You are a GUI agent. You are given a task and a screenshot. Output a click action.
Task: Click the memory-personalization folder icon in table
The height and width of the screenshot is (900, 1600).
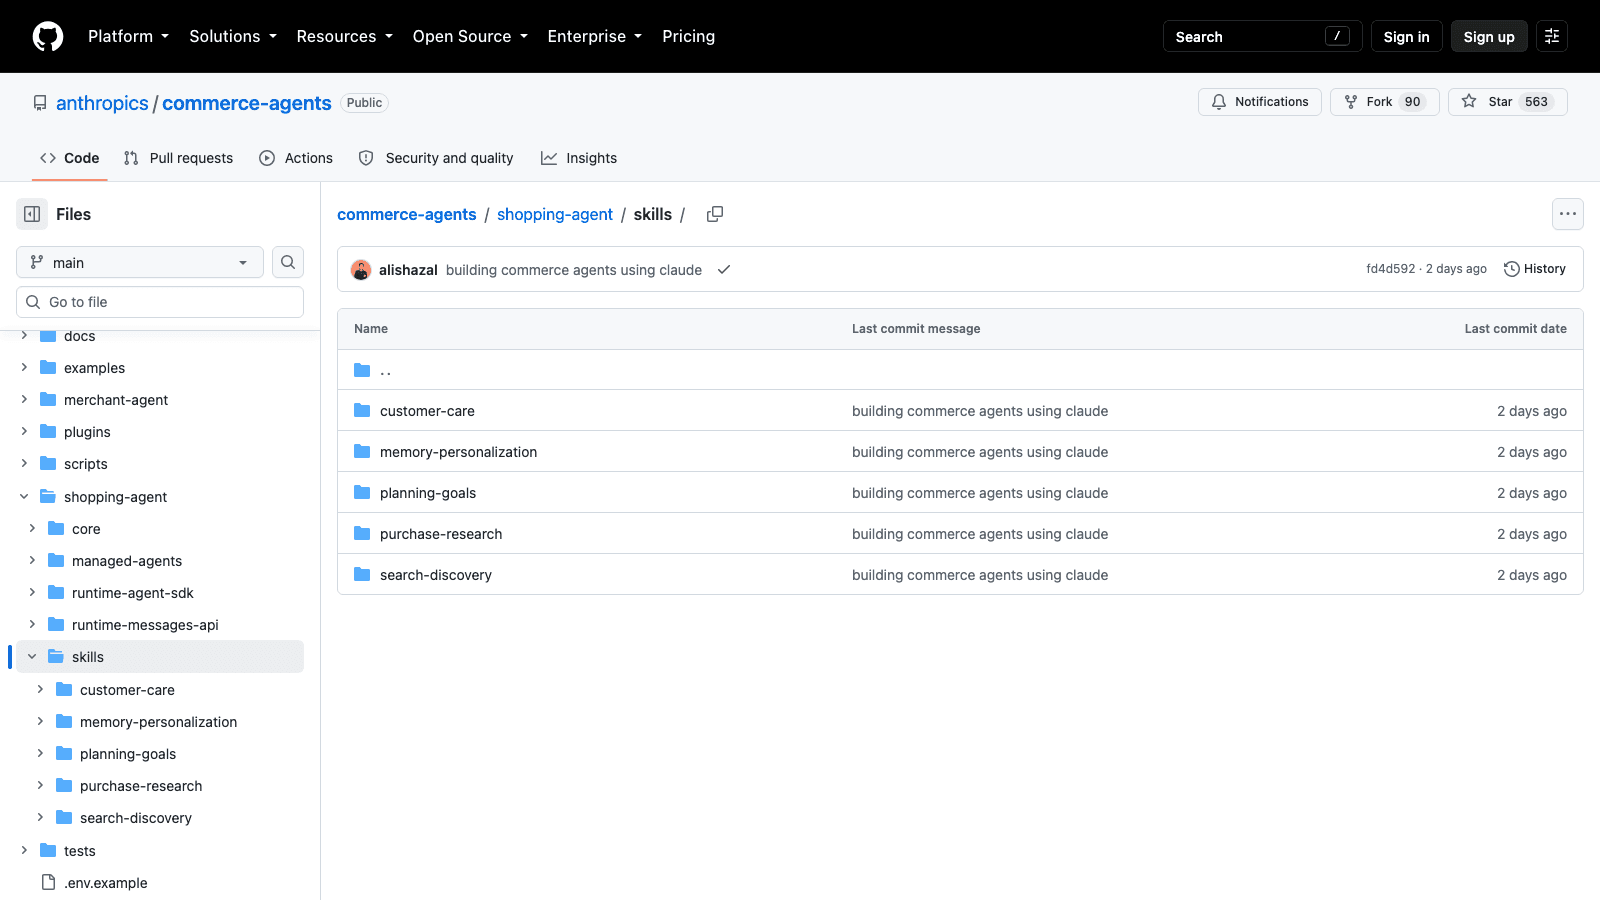tap(362, 452)
